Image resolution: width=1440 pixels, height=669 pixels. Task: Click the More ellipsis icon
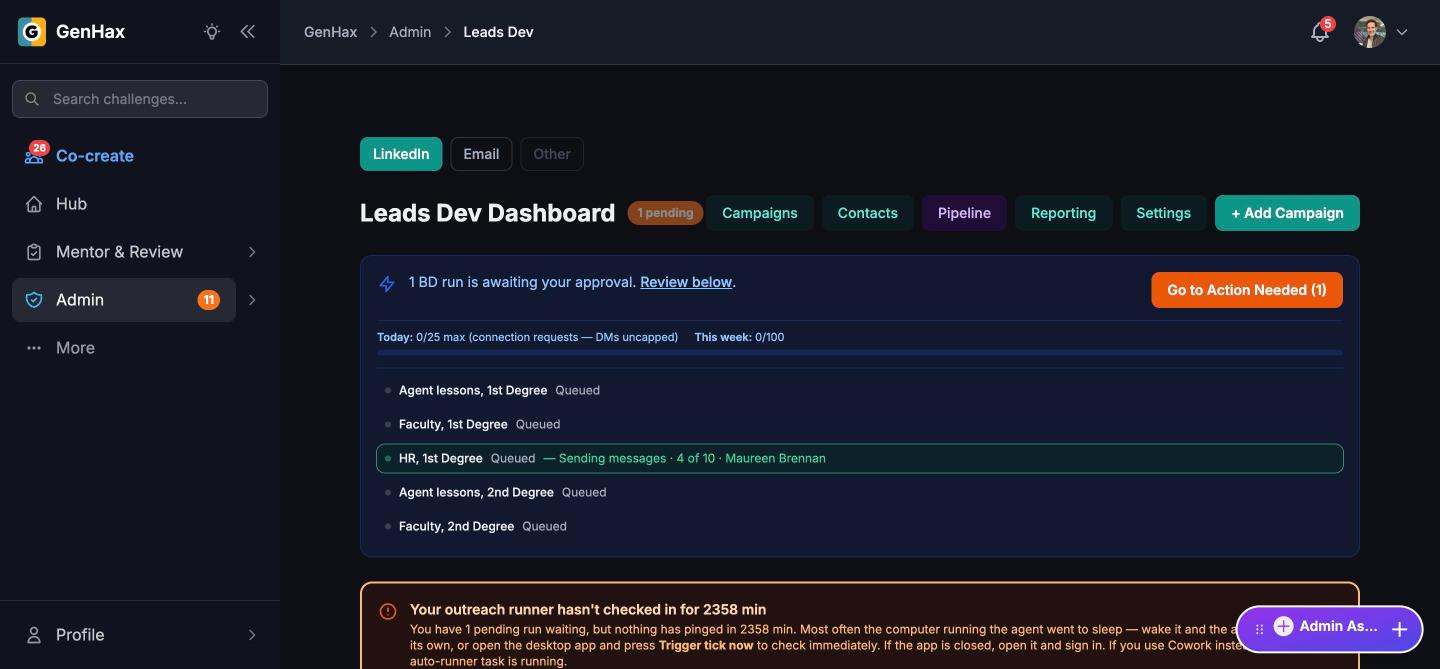[x=34, y=348]
